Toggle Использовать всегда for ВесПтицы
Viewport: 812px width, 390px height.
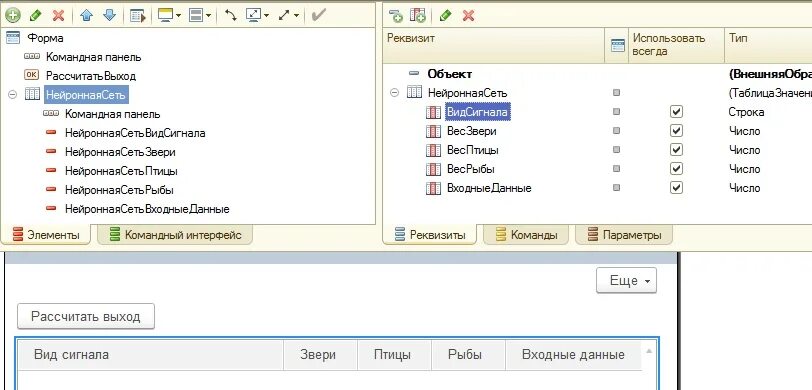[676, 150]
